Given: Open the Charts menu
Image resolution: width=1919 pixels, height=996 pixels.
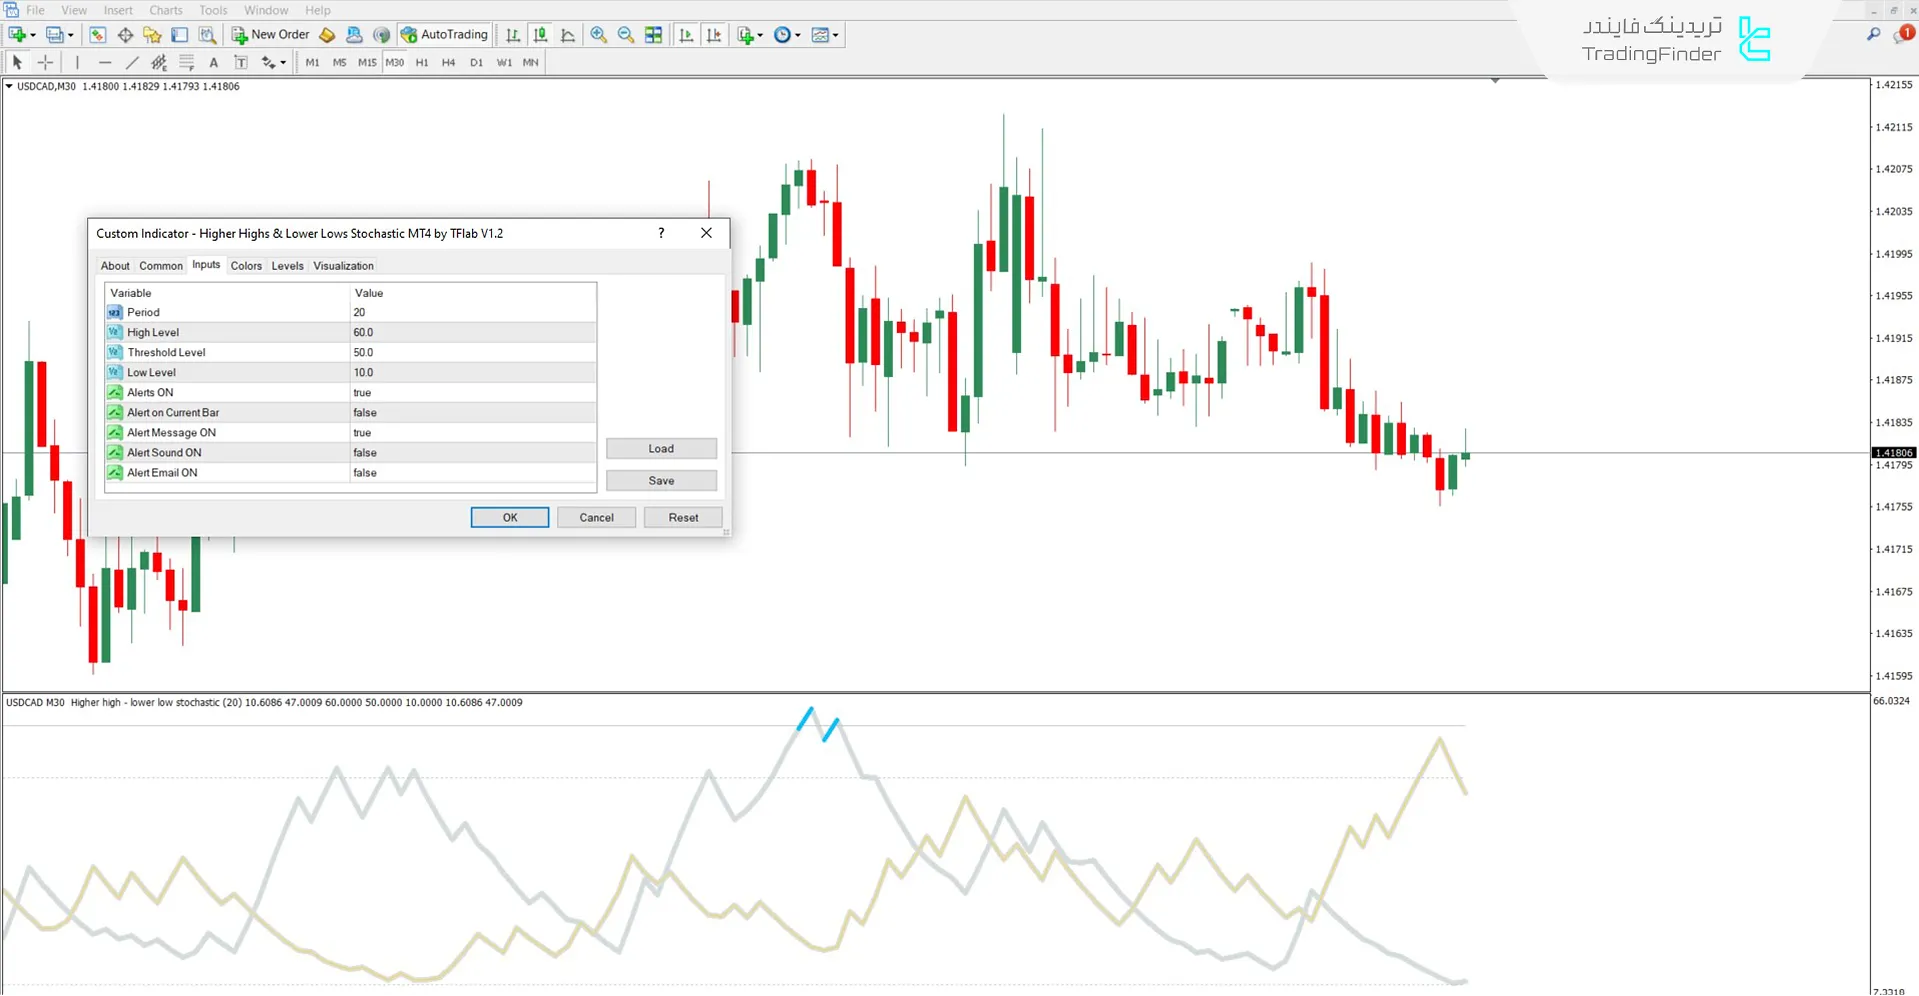Looking at the screenshot, I should (165, 10).
